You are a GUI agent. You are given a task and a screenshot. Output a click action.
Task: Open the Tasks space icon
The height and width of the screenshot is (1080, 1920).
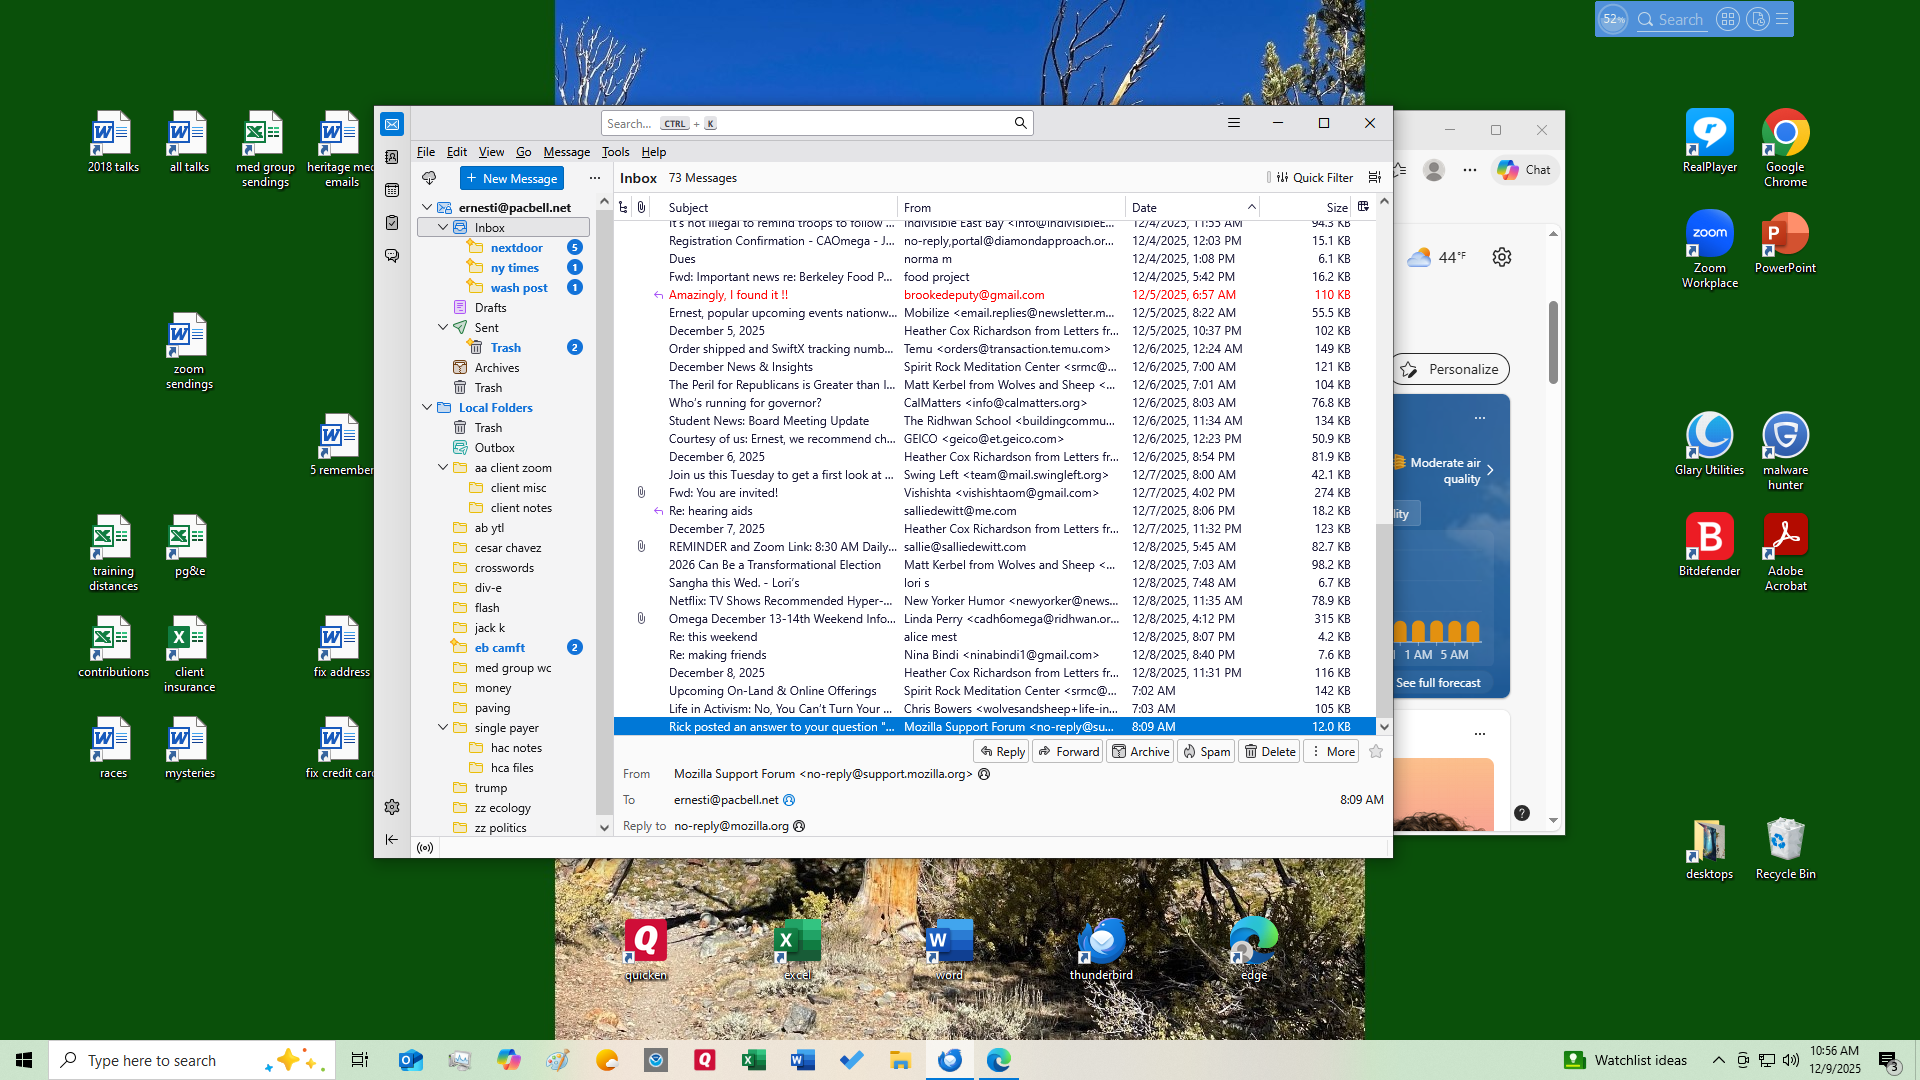point(392,223)
